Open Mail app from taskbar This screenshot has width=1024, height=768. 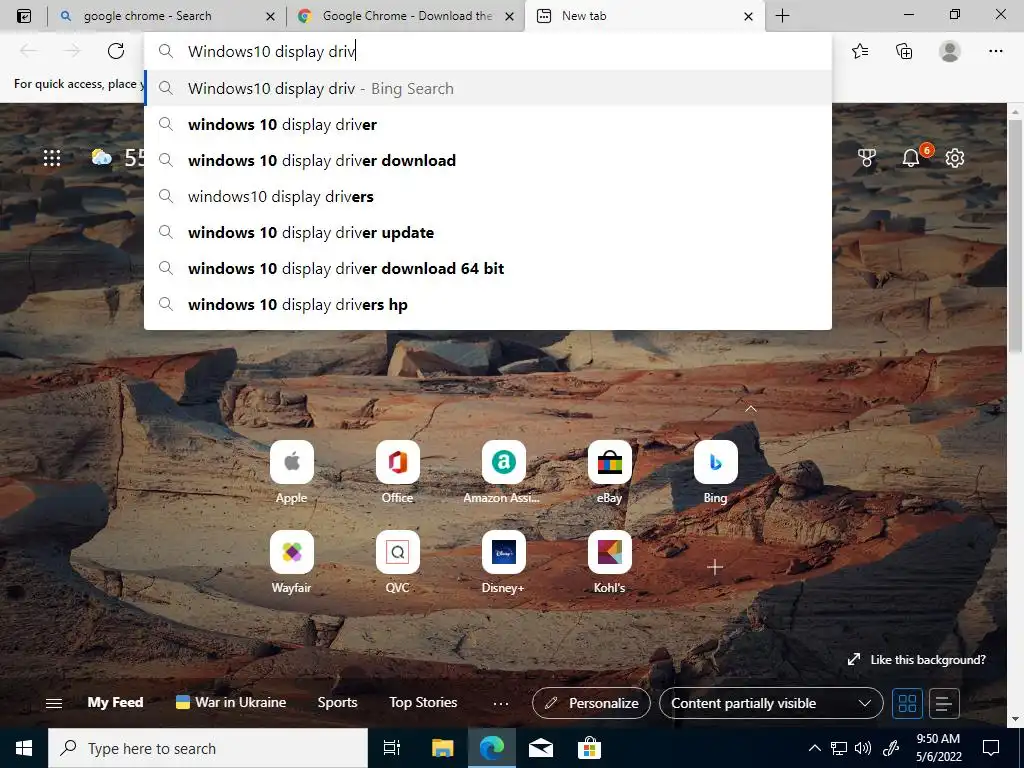(541, 748)
